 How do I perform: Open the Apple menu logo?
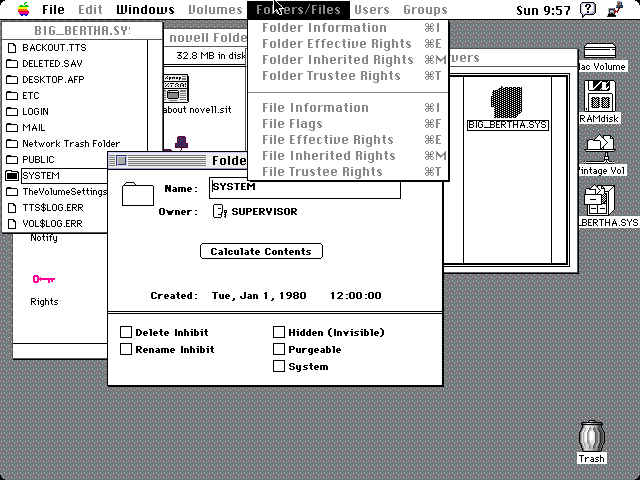(x=23, y=10)
